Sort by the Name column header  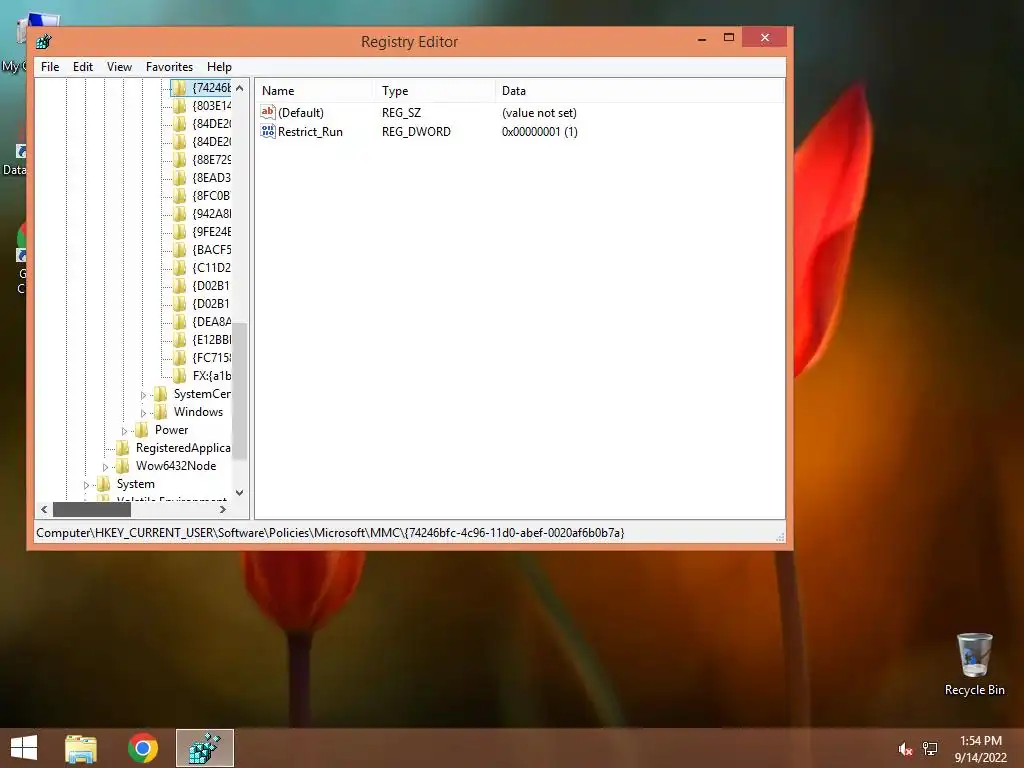click(x=315, y=91)
